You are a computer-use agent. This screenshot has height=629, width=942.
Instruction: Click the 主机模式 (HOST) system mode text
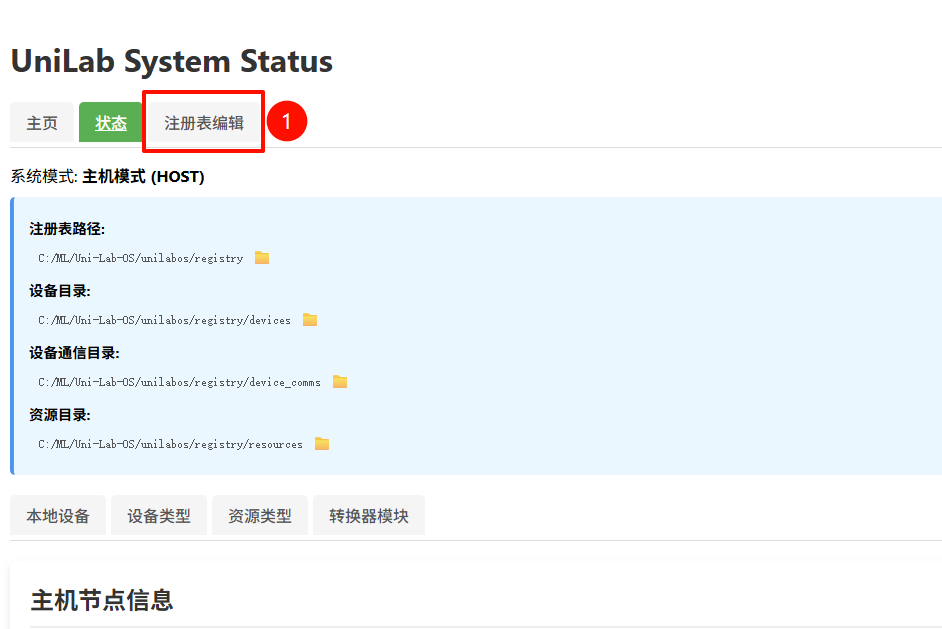(x=143, y=177)
